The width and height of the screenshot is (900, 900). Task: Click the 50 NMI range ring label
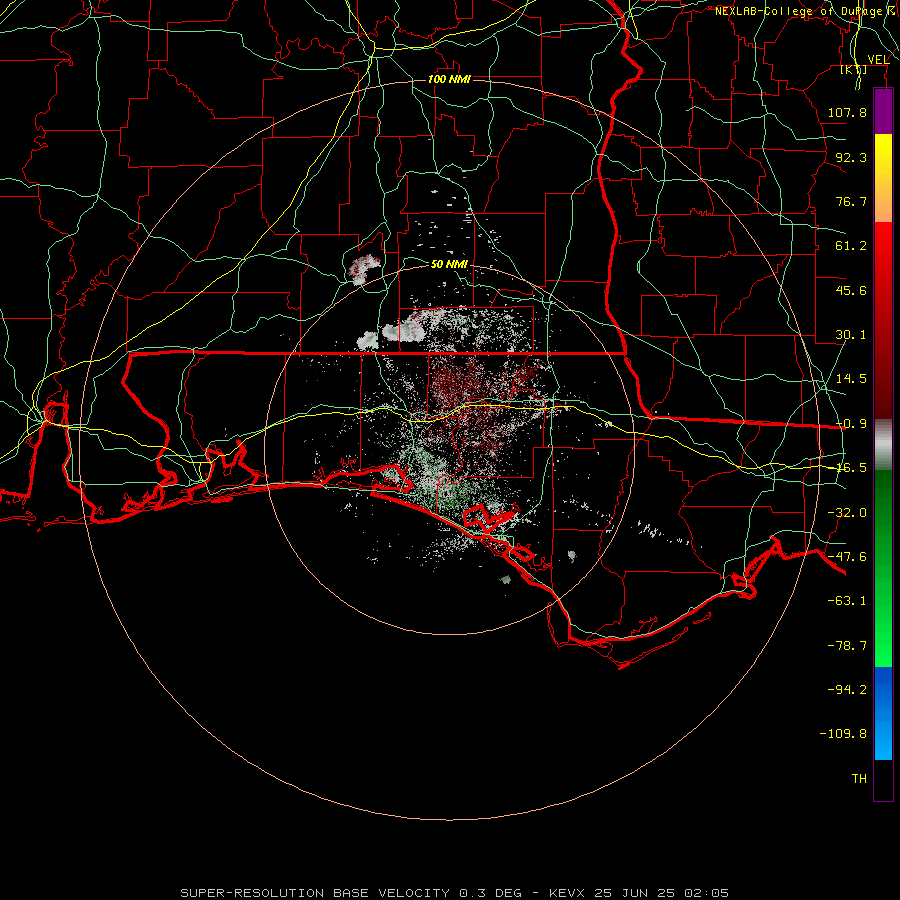(x=449, y=264)
